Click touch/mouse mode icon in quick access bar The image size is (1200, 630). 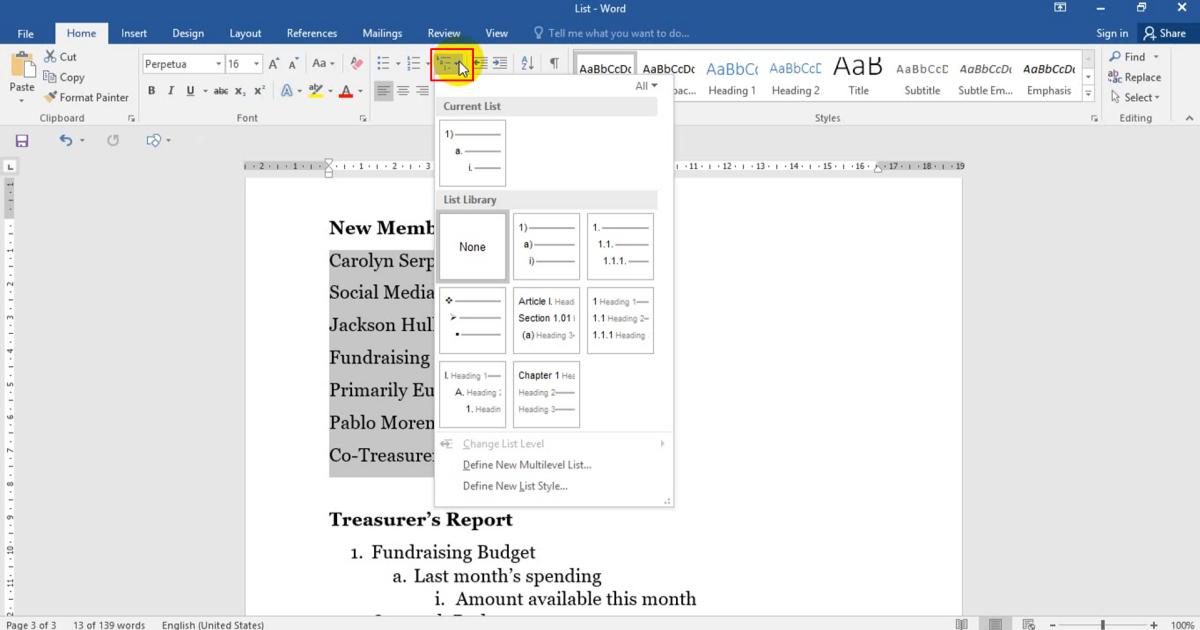(x=154, y=141)
